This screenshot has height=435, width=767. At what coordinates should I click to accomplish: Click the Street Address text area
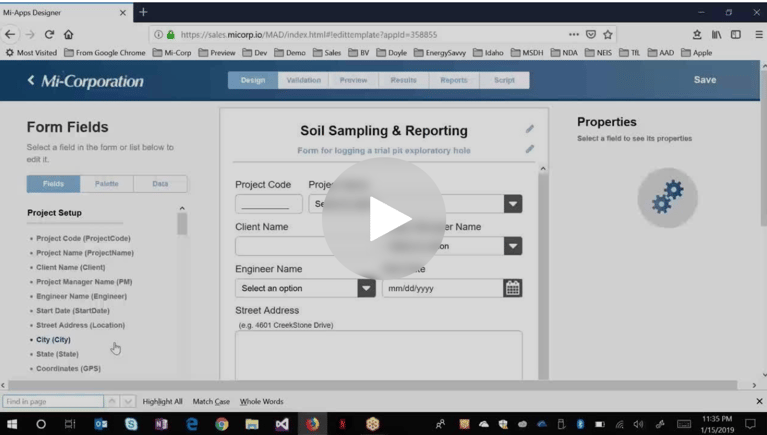pyautogui.click(x=379, y=355)
